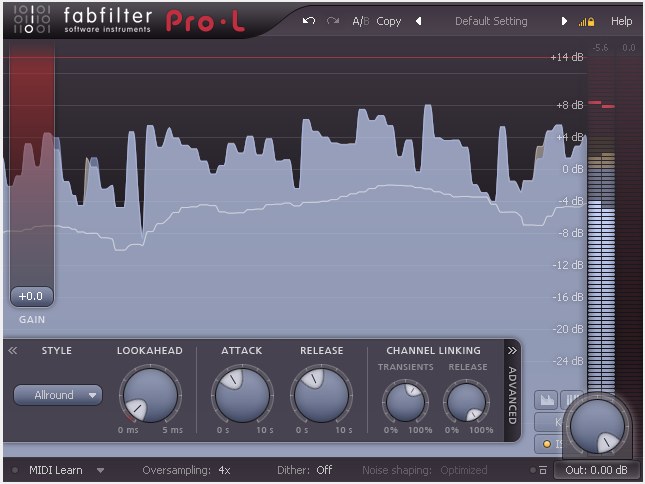Click the output panel toggle icon
Image resolution: width=645 pixels, height=484 pixels.
coord(543,470)
